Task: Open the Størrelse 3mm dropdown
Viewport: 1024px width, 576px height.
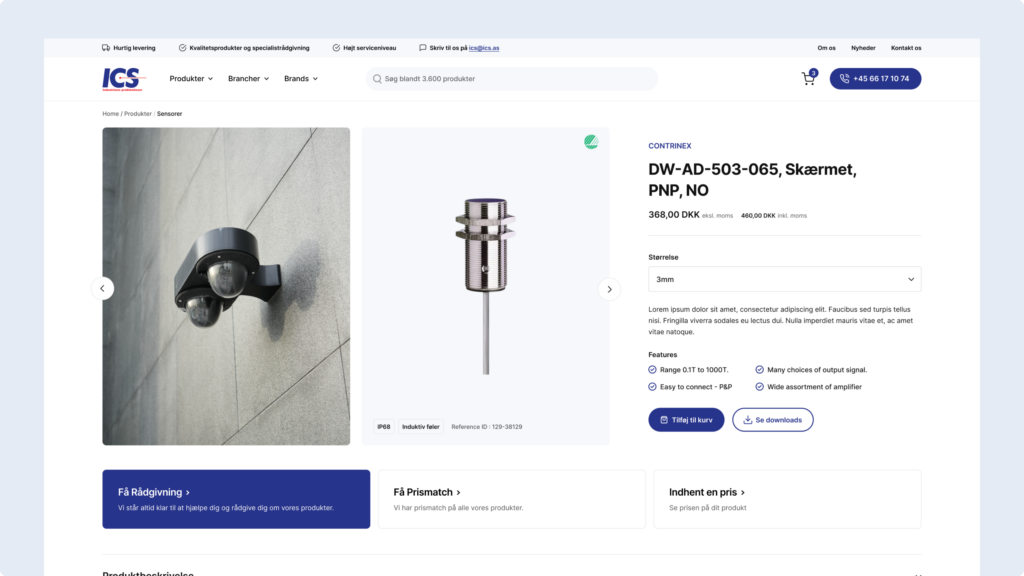Action: pyautogui.click(x=785, y=280)
